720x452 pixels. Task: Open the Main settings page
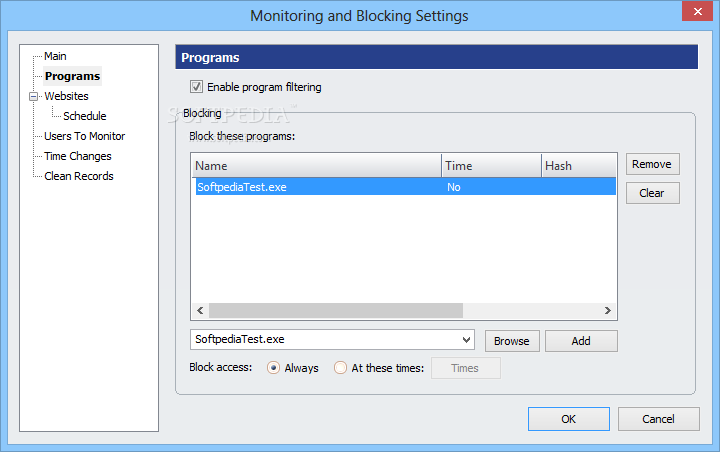[x=55, y=56]
